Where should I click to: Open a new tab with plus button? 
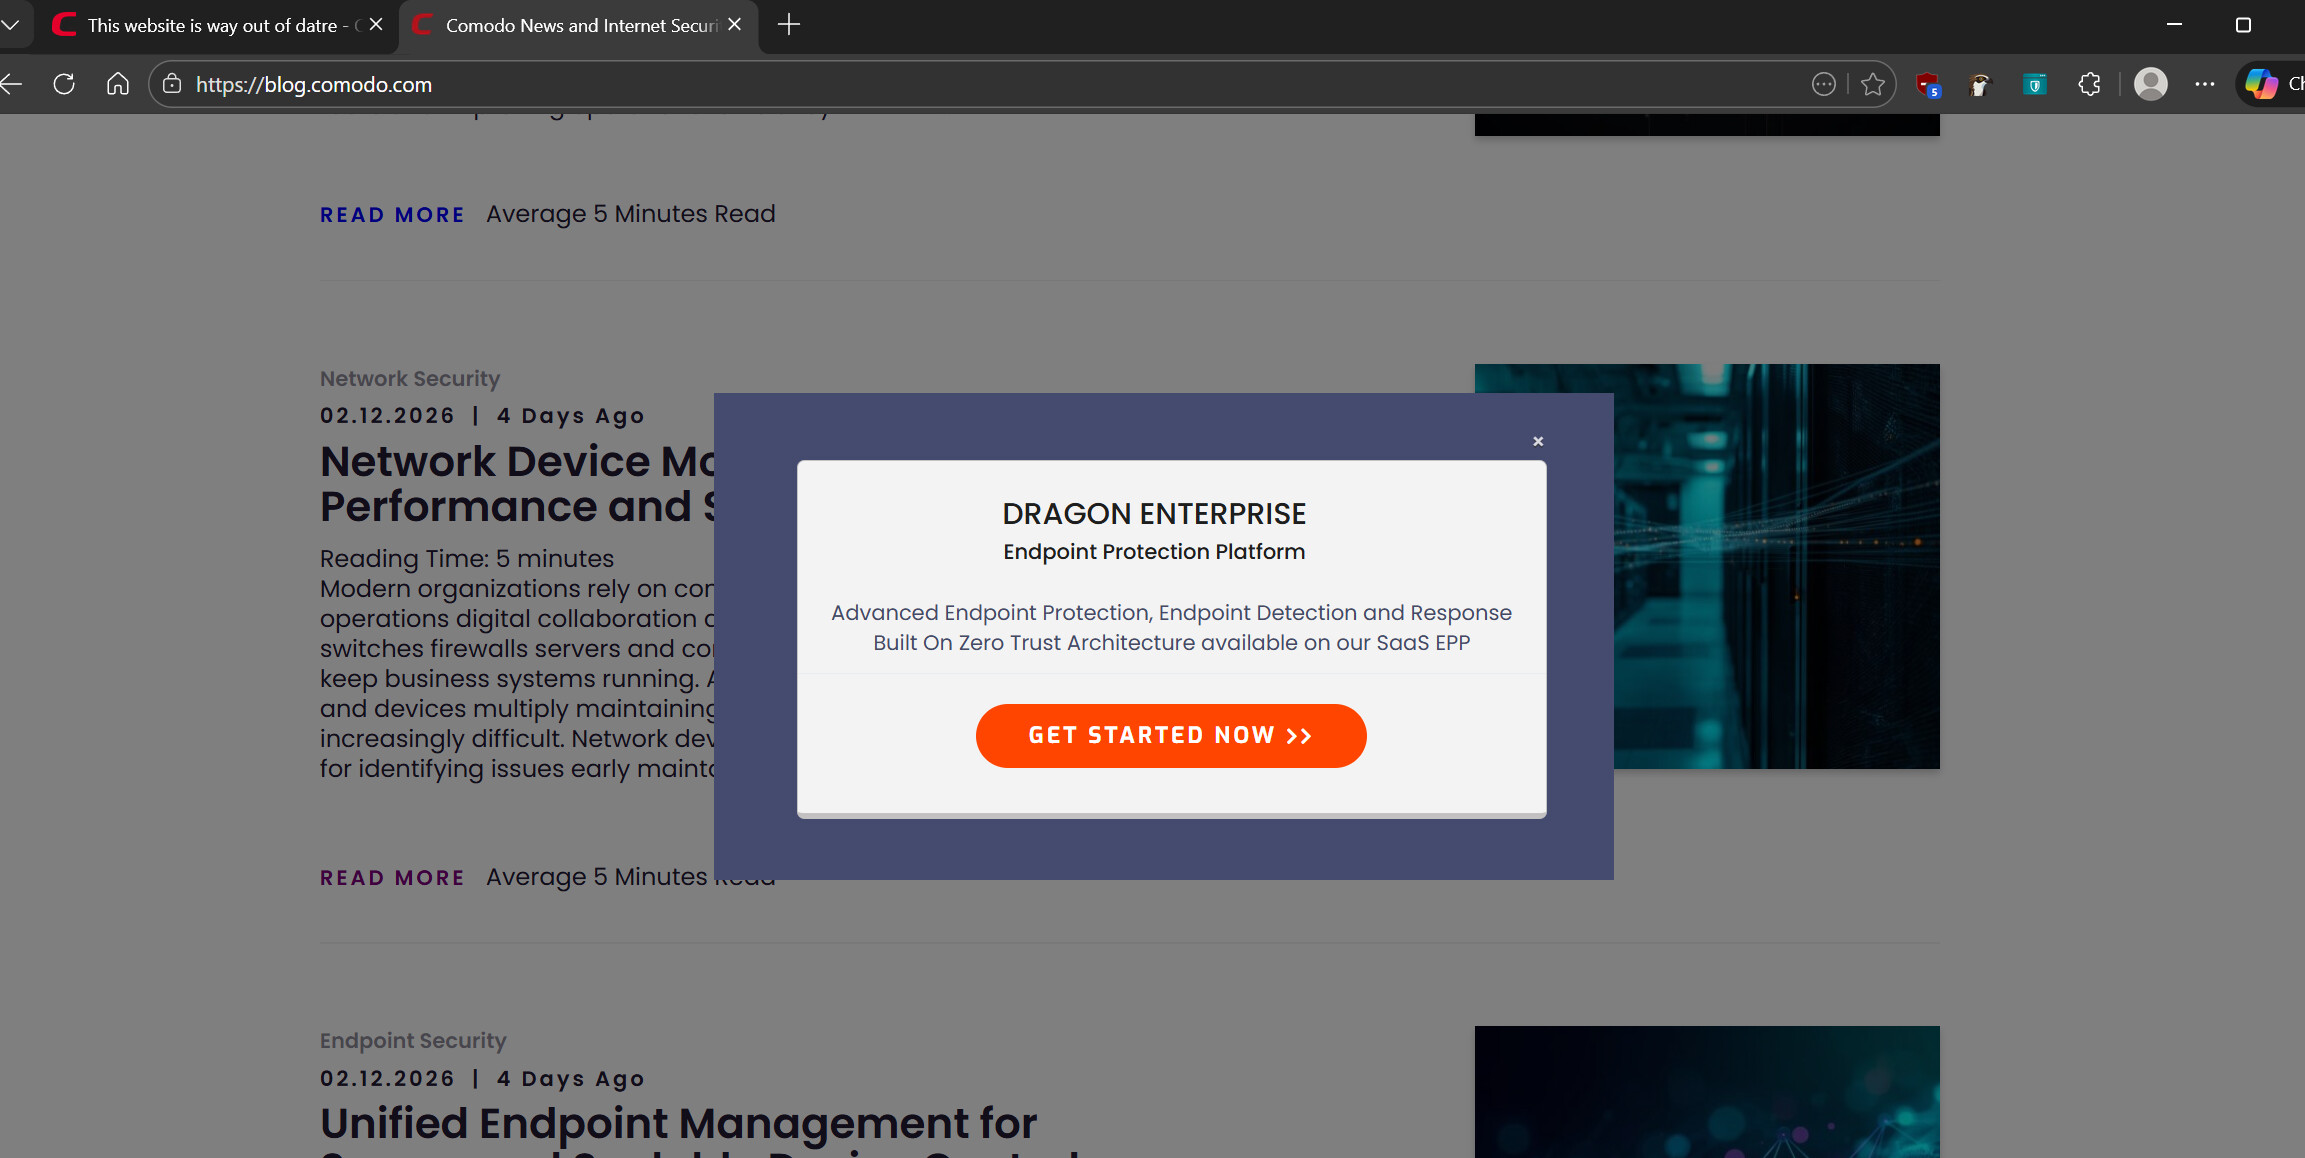(x=789, y=25)
